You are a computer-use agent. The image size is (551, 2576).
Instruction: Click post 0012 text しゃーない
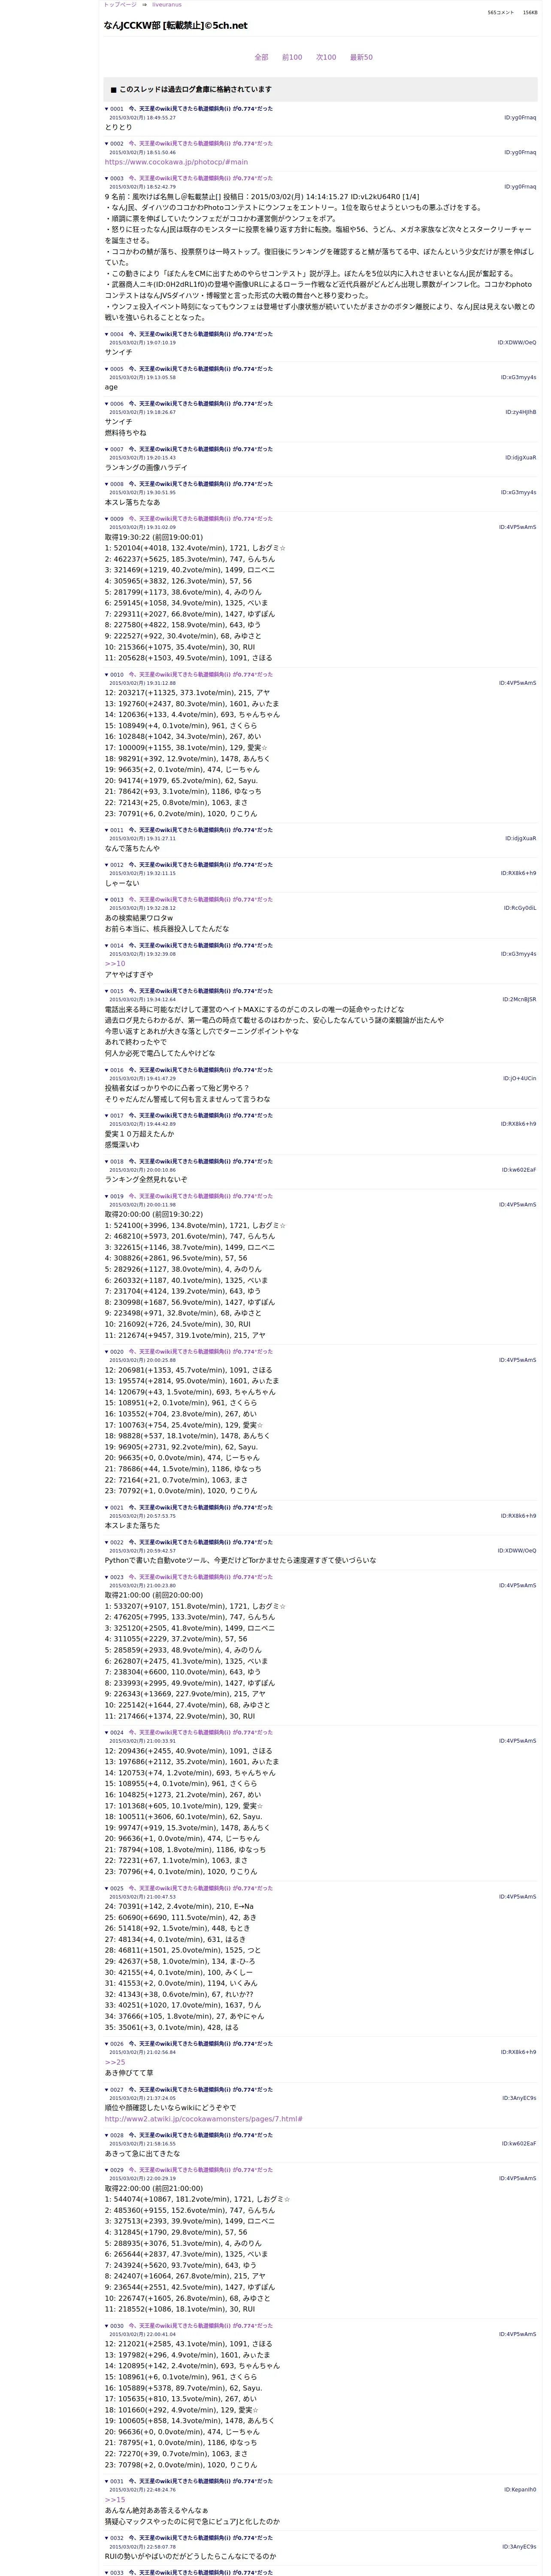pyautogui.click(x=122, y=883)
